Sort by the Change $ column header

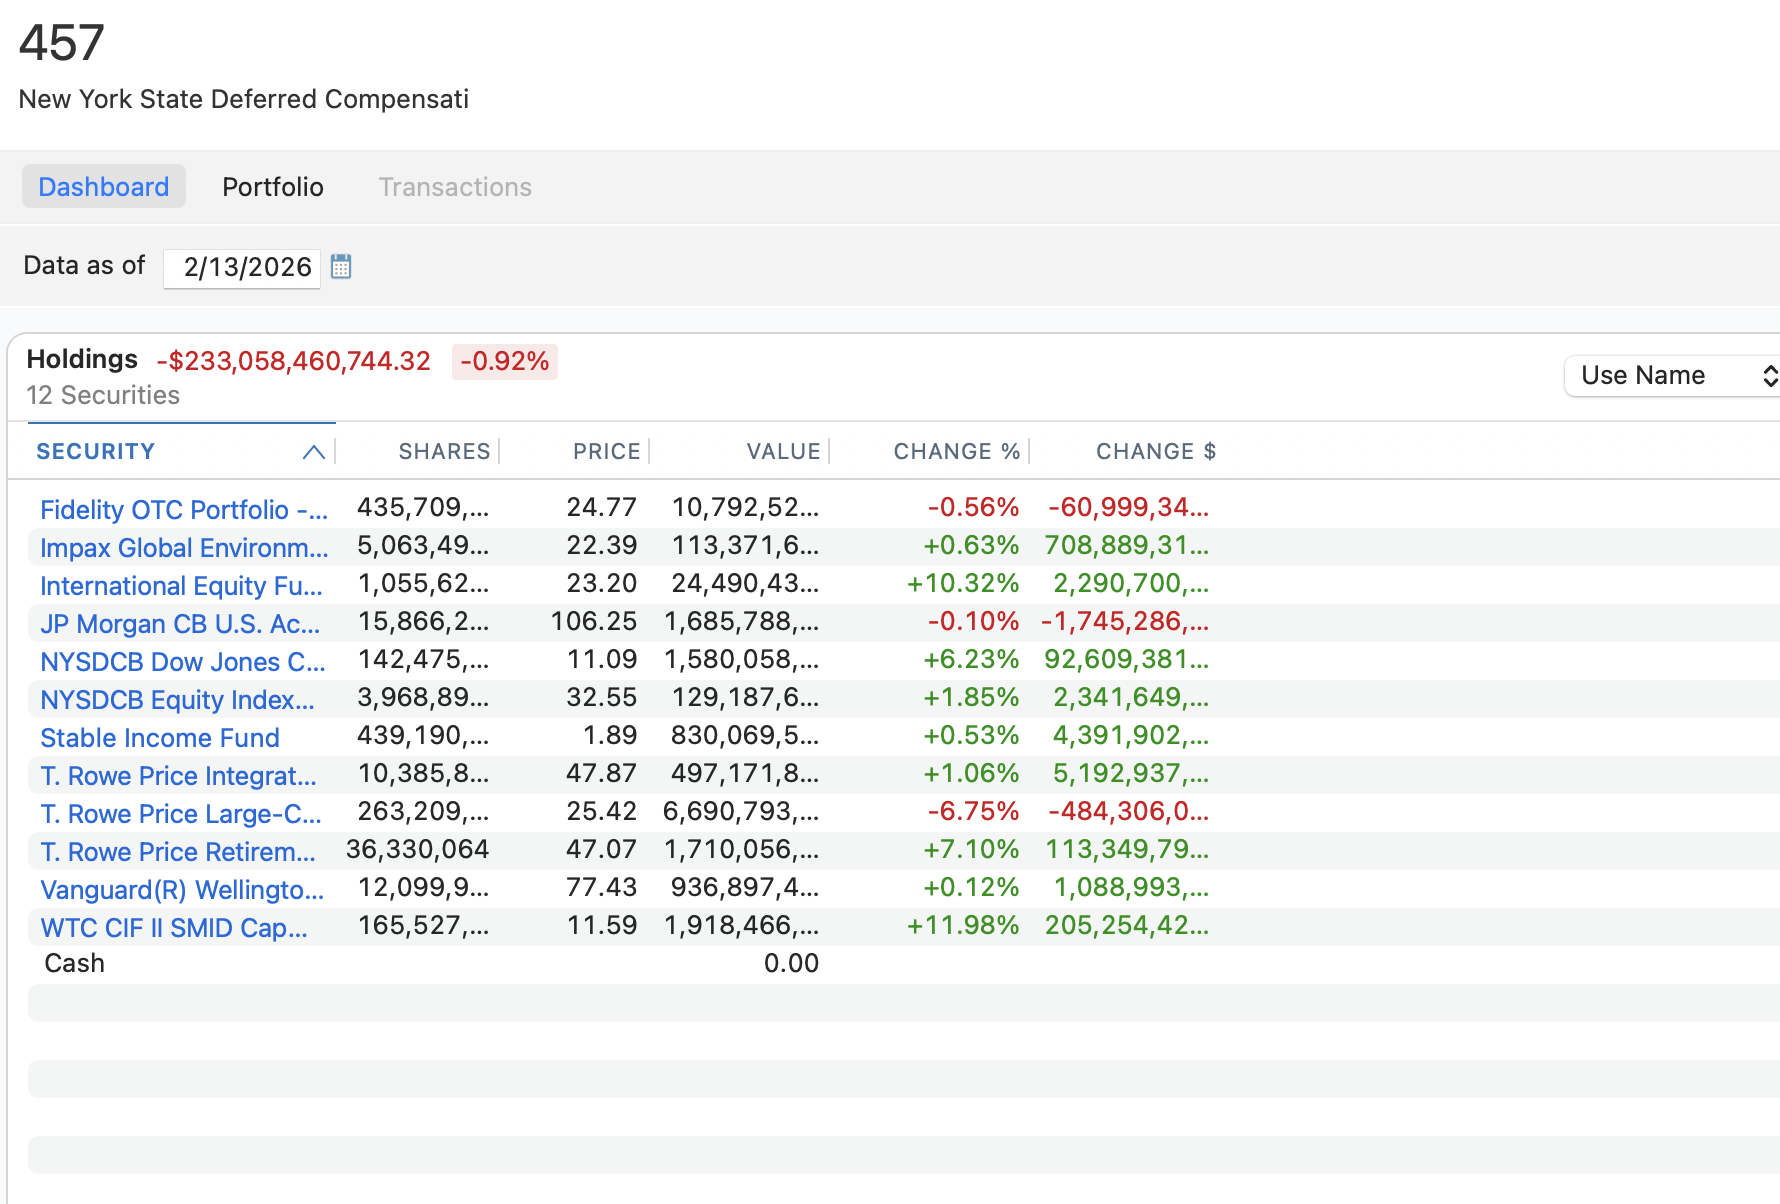click(x=1156, y=452)
